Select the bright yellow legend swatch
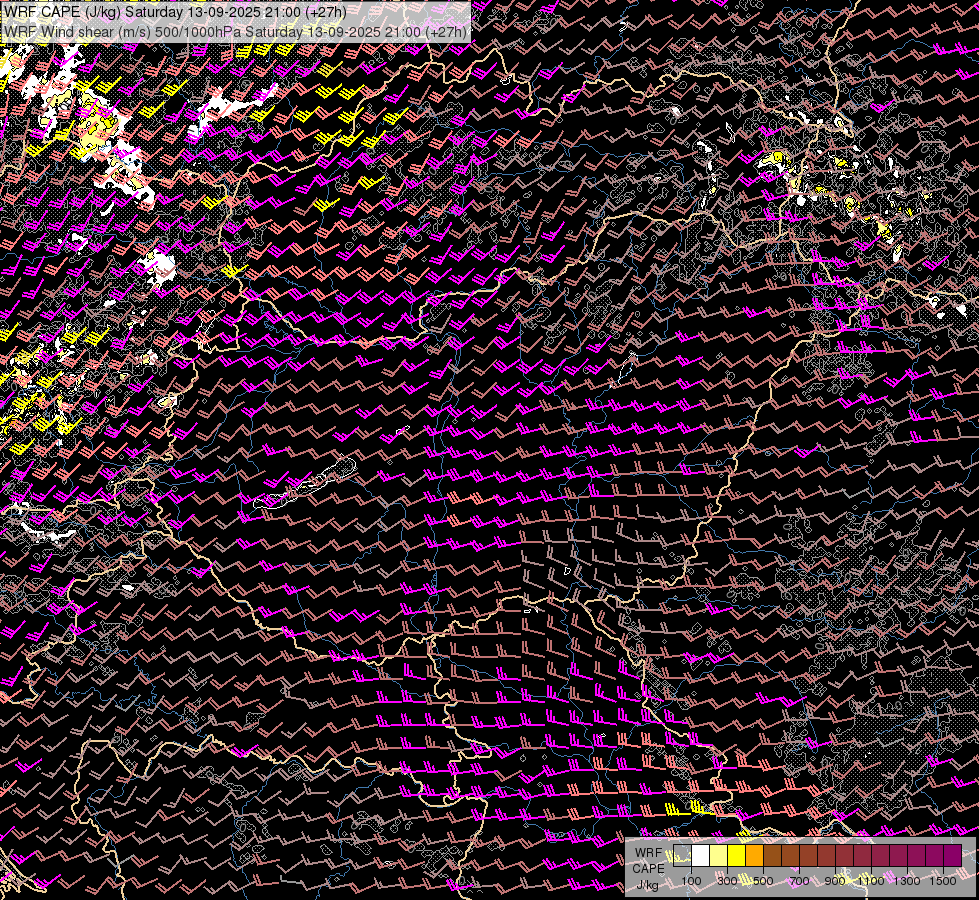The height and width of the screenshot is (900, 979). (x=736, y=855)
